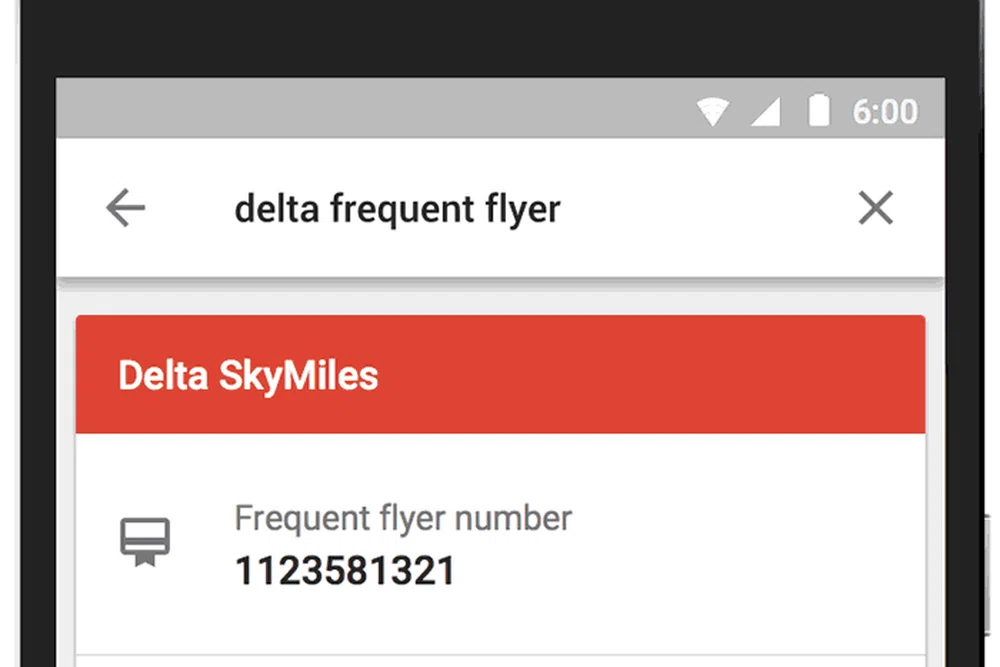Click the number 1123581321
Image resolution: width=1000 pixels, height=667 pixels.
click(x=345, y=571)
